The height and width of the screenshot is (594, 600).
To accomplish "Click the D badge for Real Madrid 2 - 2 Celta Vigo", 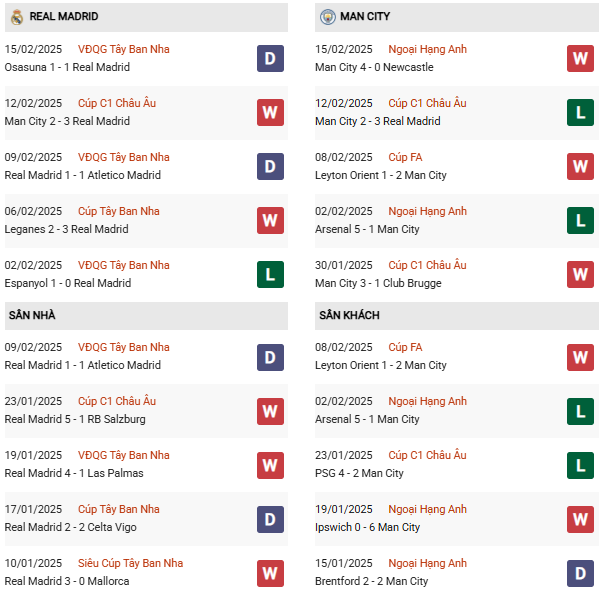I will (270, 519).
